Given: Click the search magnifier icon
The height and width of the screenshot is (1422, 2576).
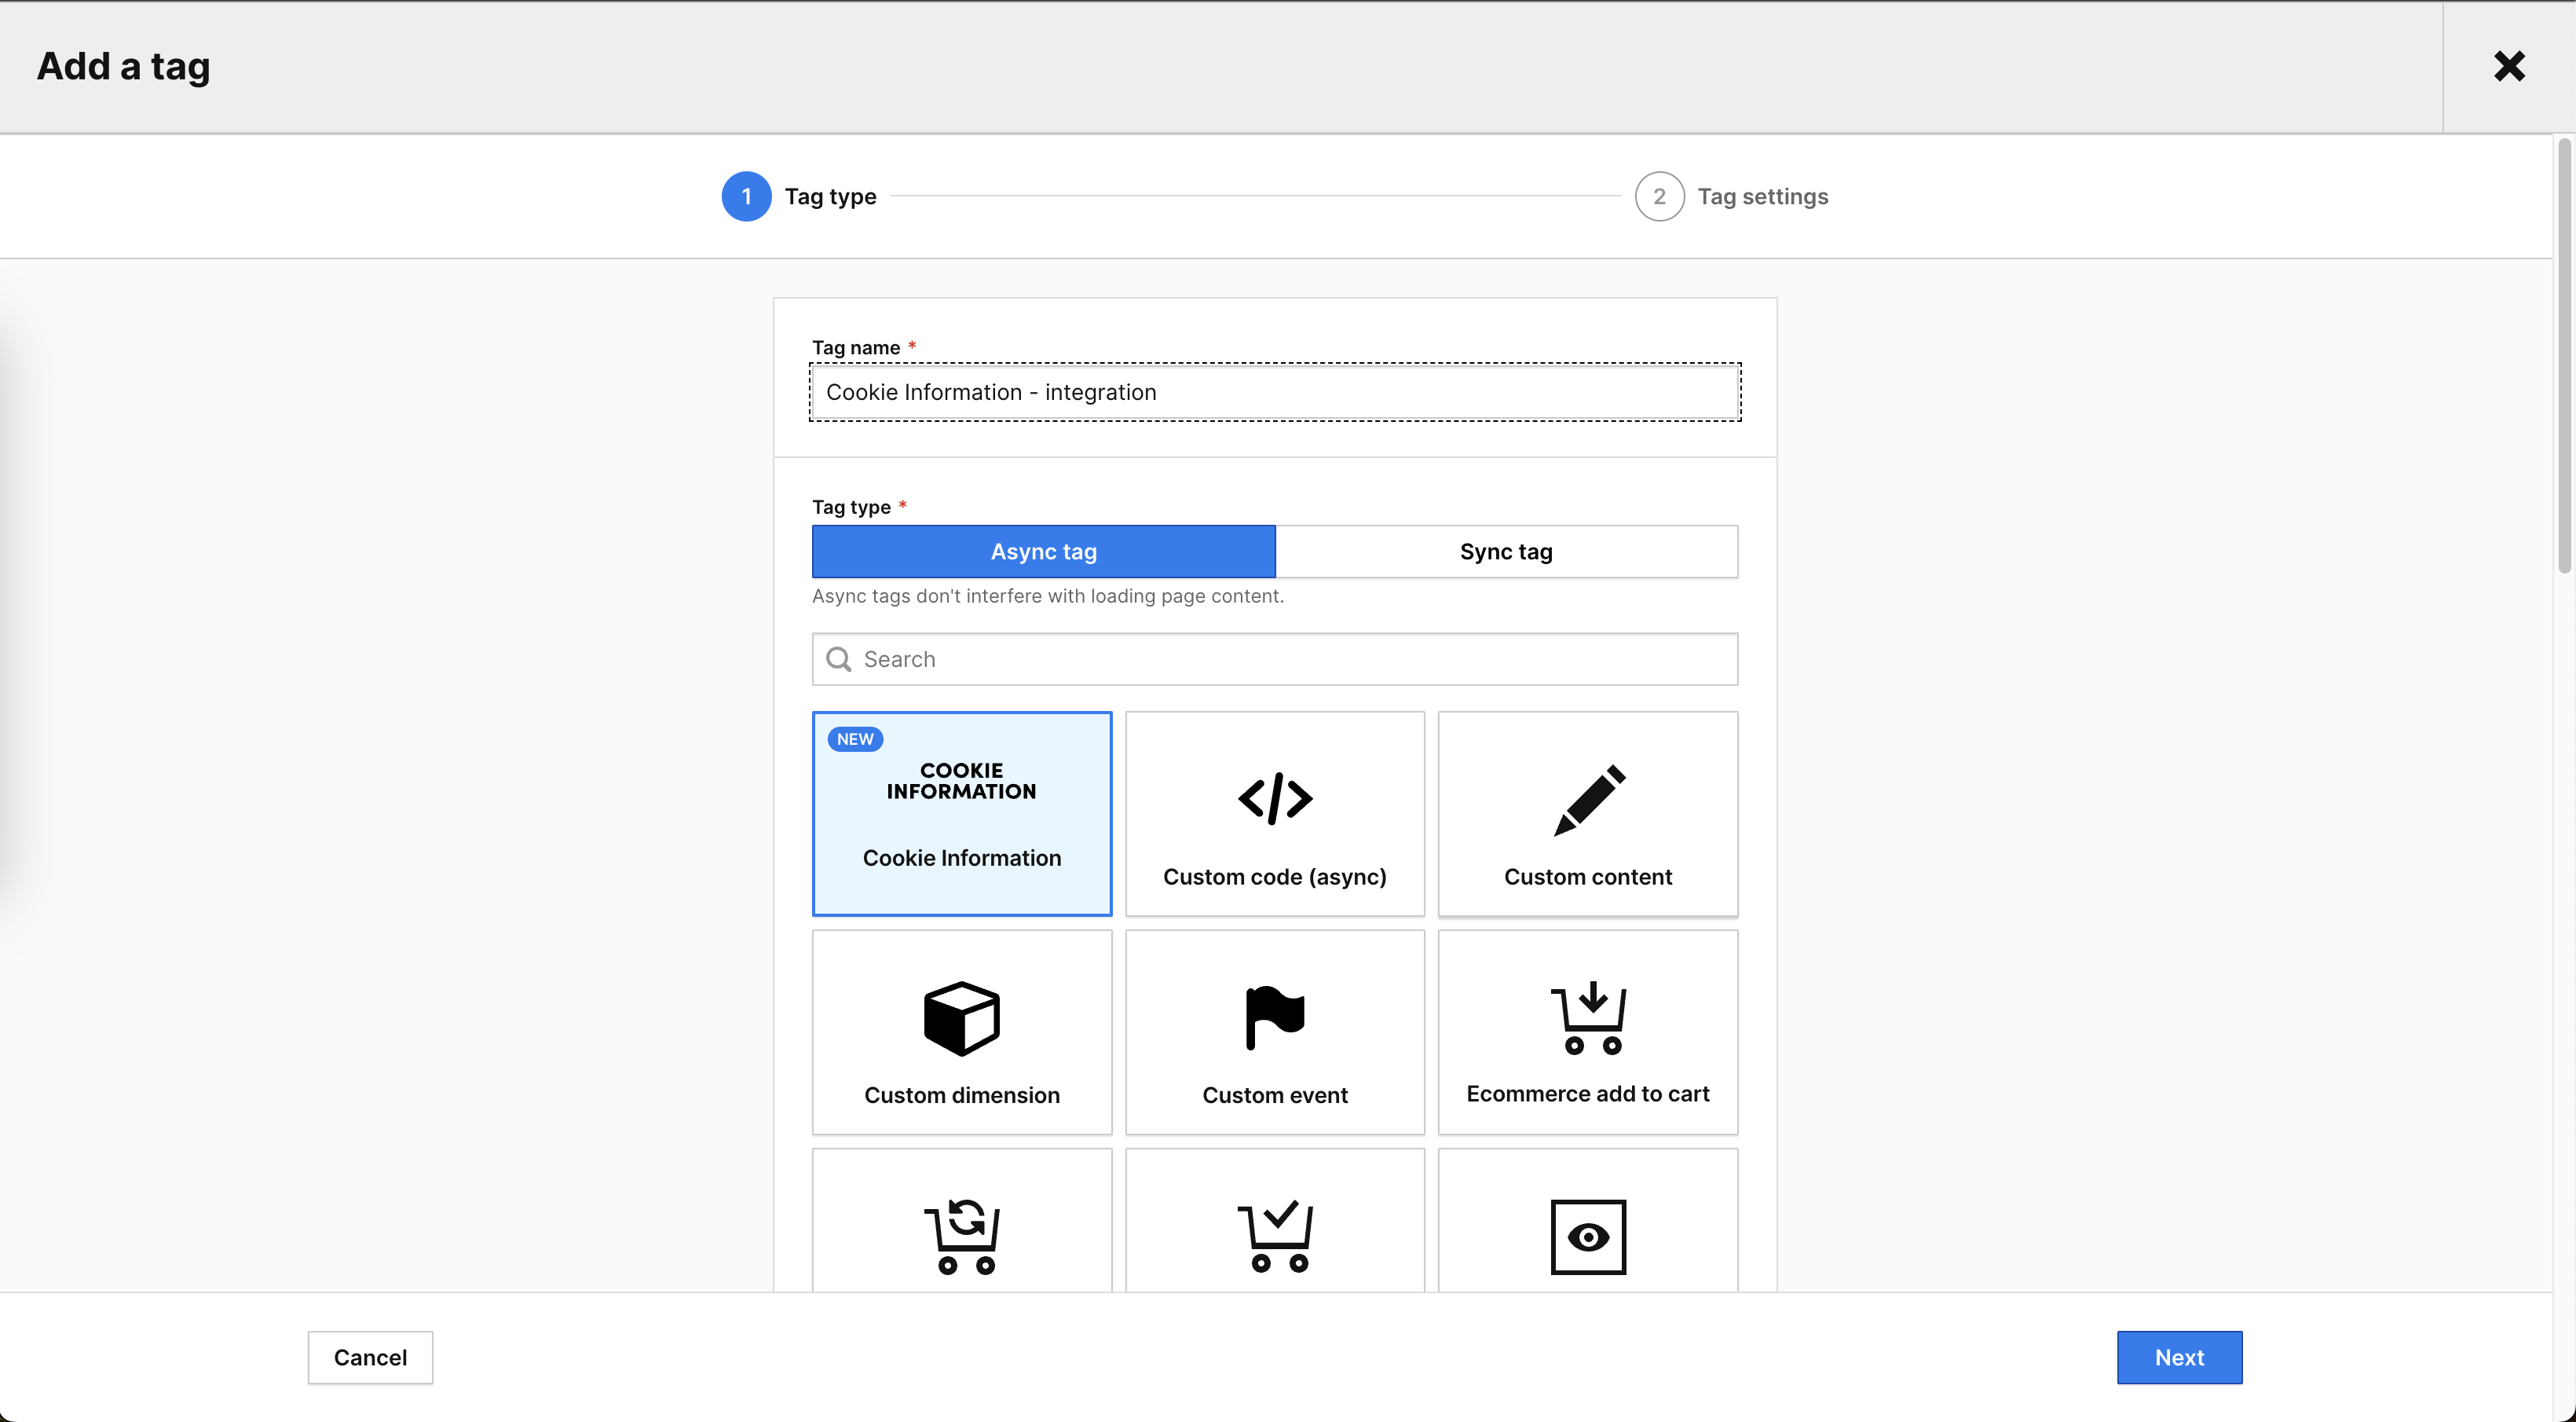Looking at the screenshot, I should 837,658.
